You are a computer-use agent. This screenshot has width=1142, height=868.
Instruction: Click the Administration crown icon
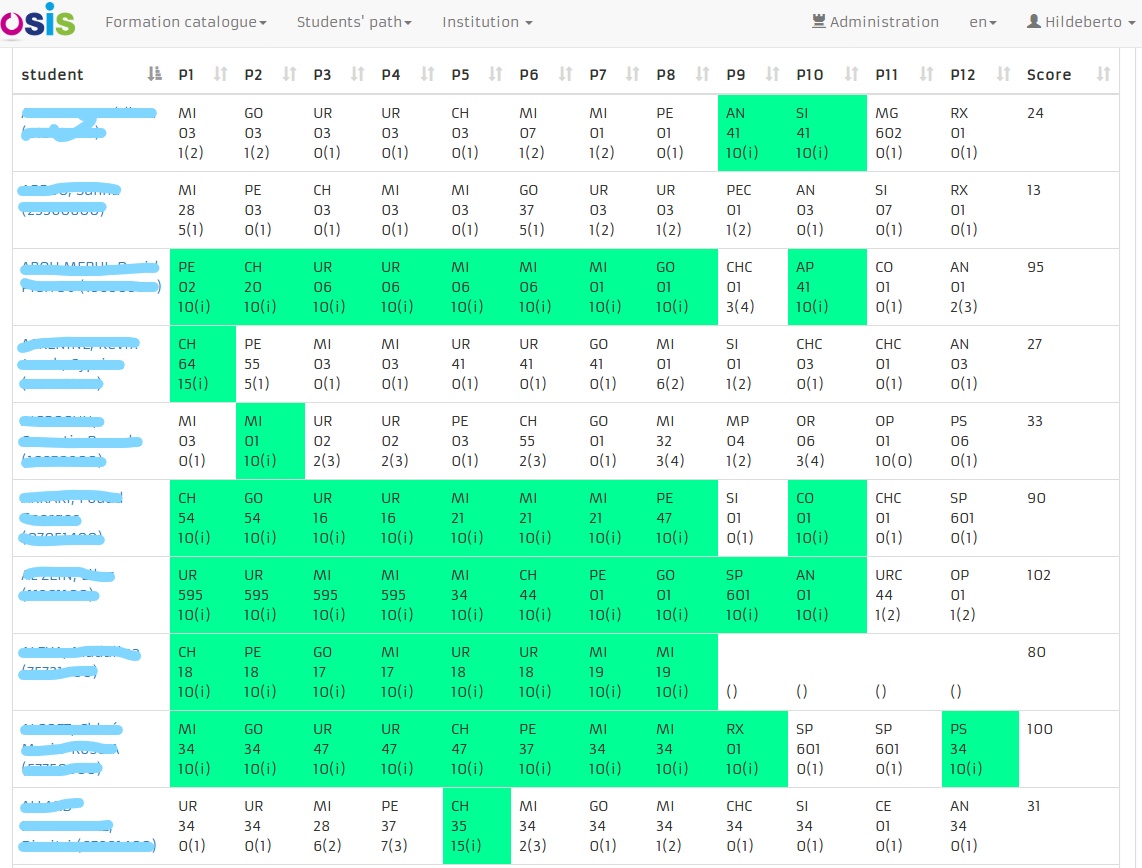[819, 21]
